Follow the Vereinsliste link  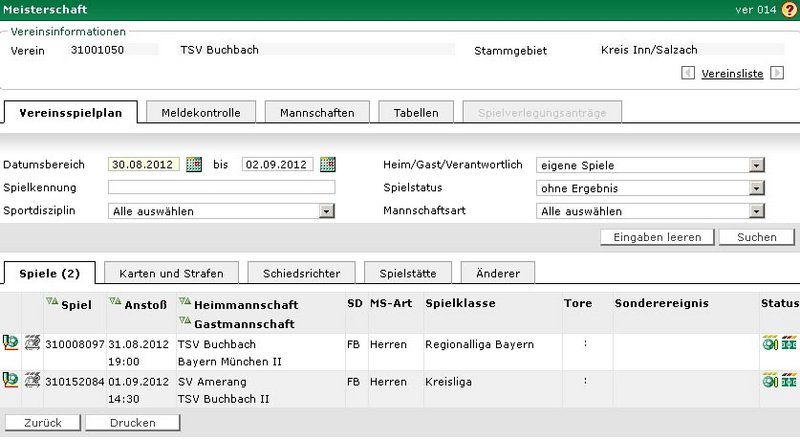coord(732,74)
